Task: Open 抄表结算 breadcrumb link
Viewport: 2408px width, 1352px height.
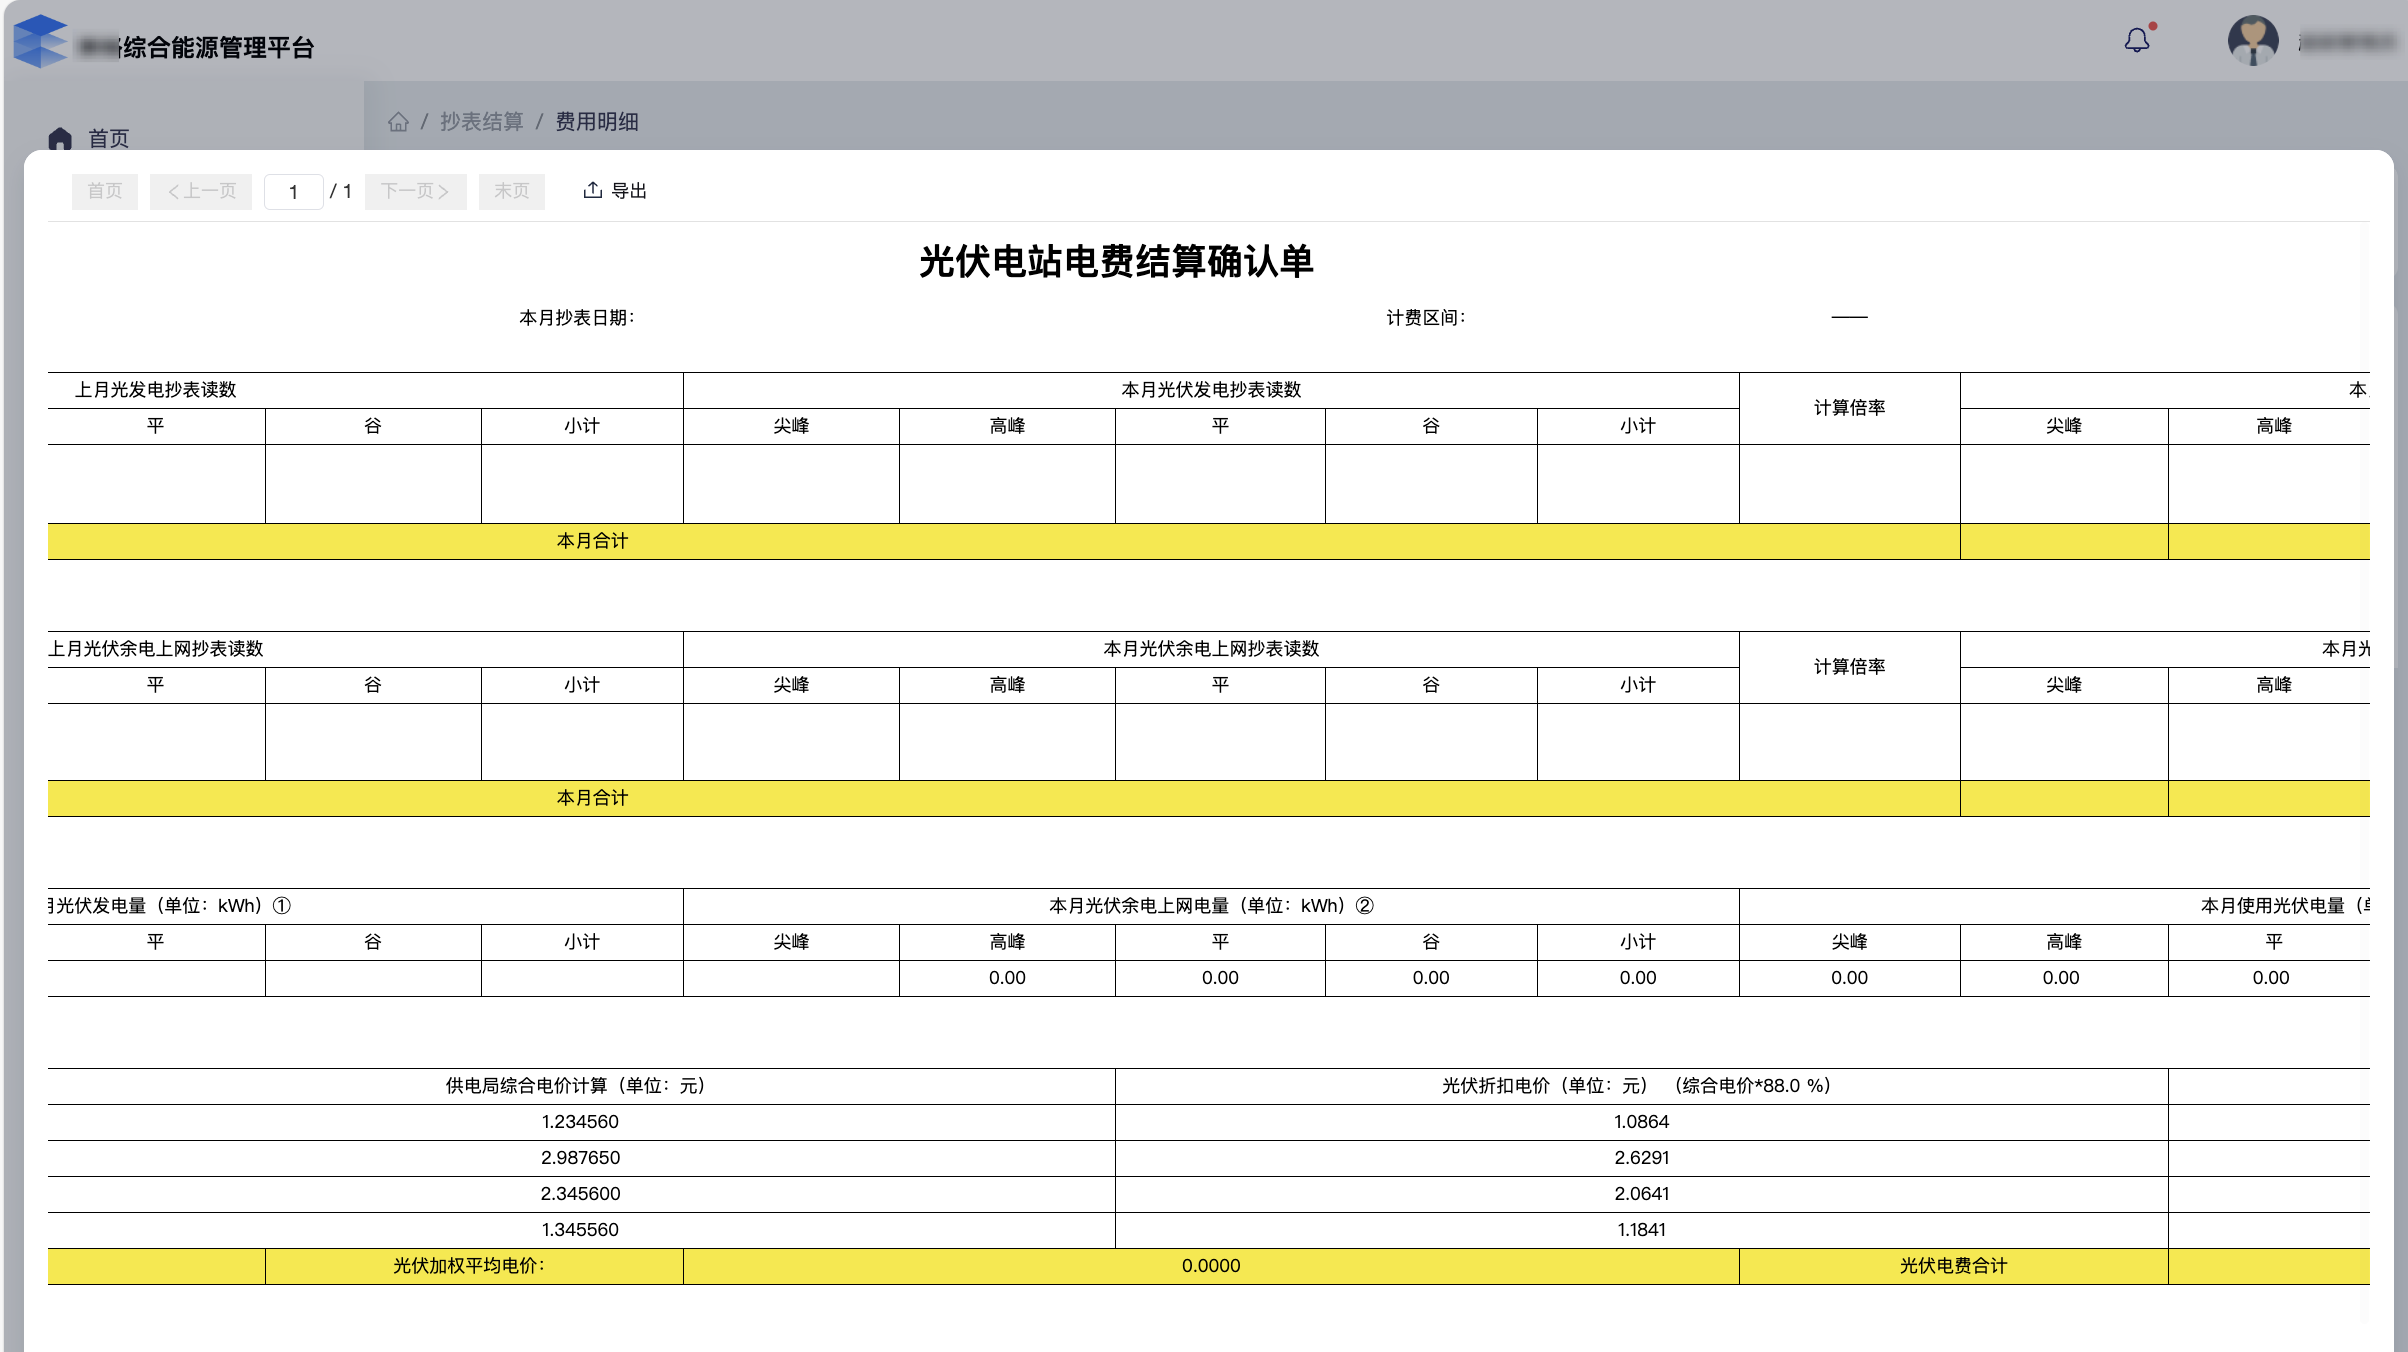Action: tap(482, 122)
